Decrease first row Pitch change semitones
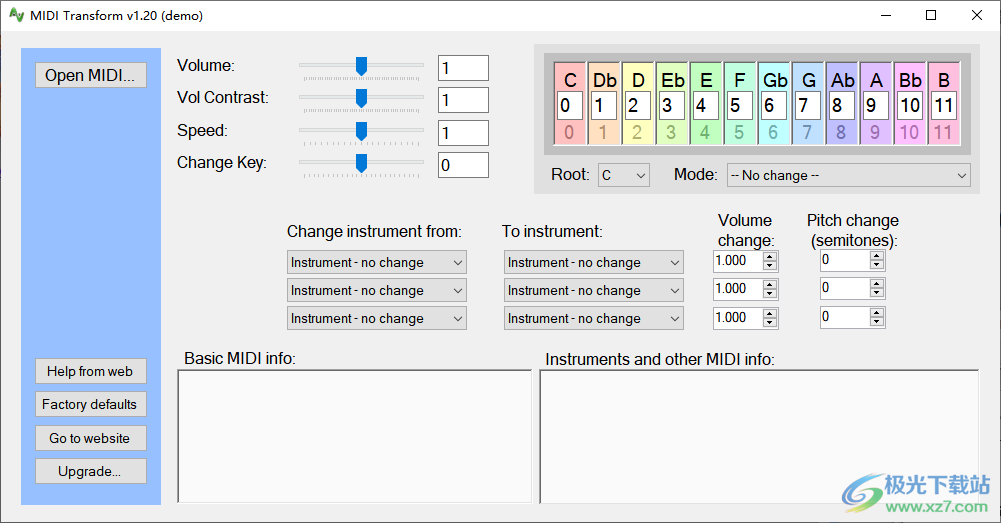The width and height of the screenshot is (1001, 523). pos(877,265)
